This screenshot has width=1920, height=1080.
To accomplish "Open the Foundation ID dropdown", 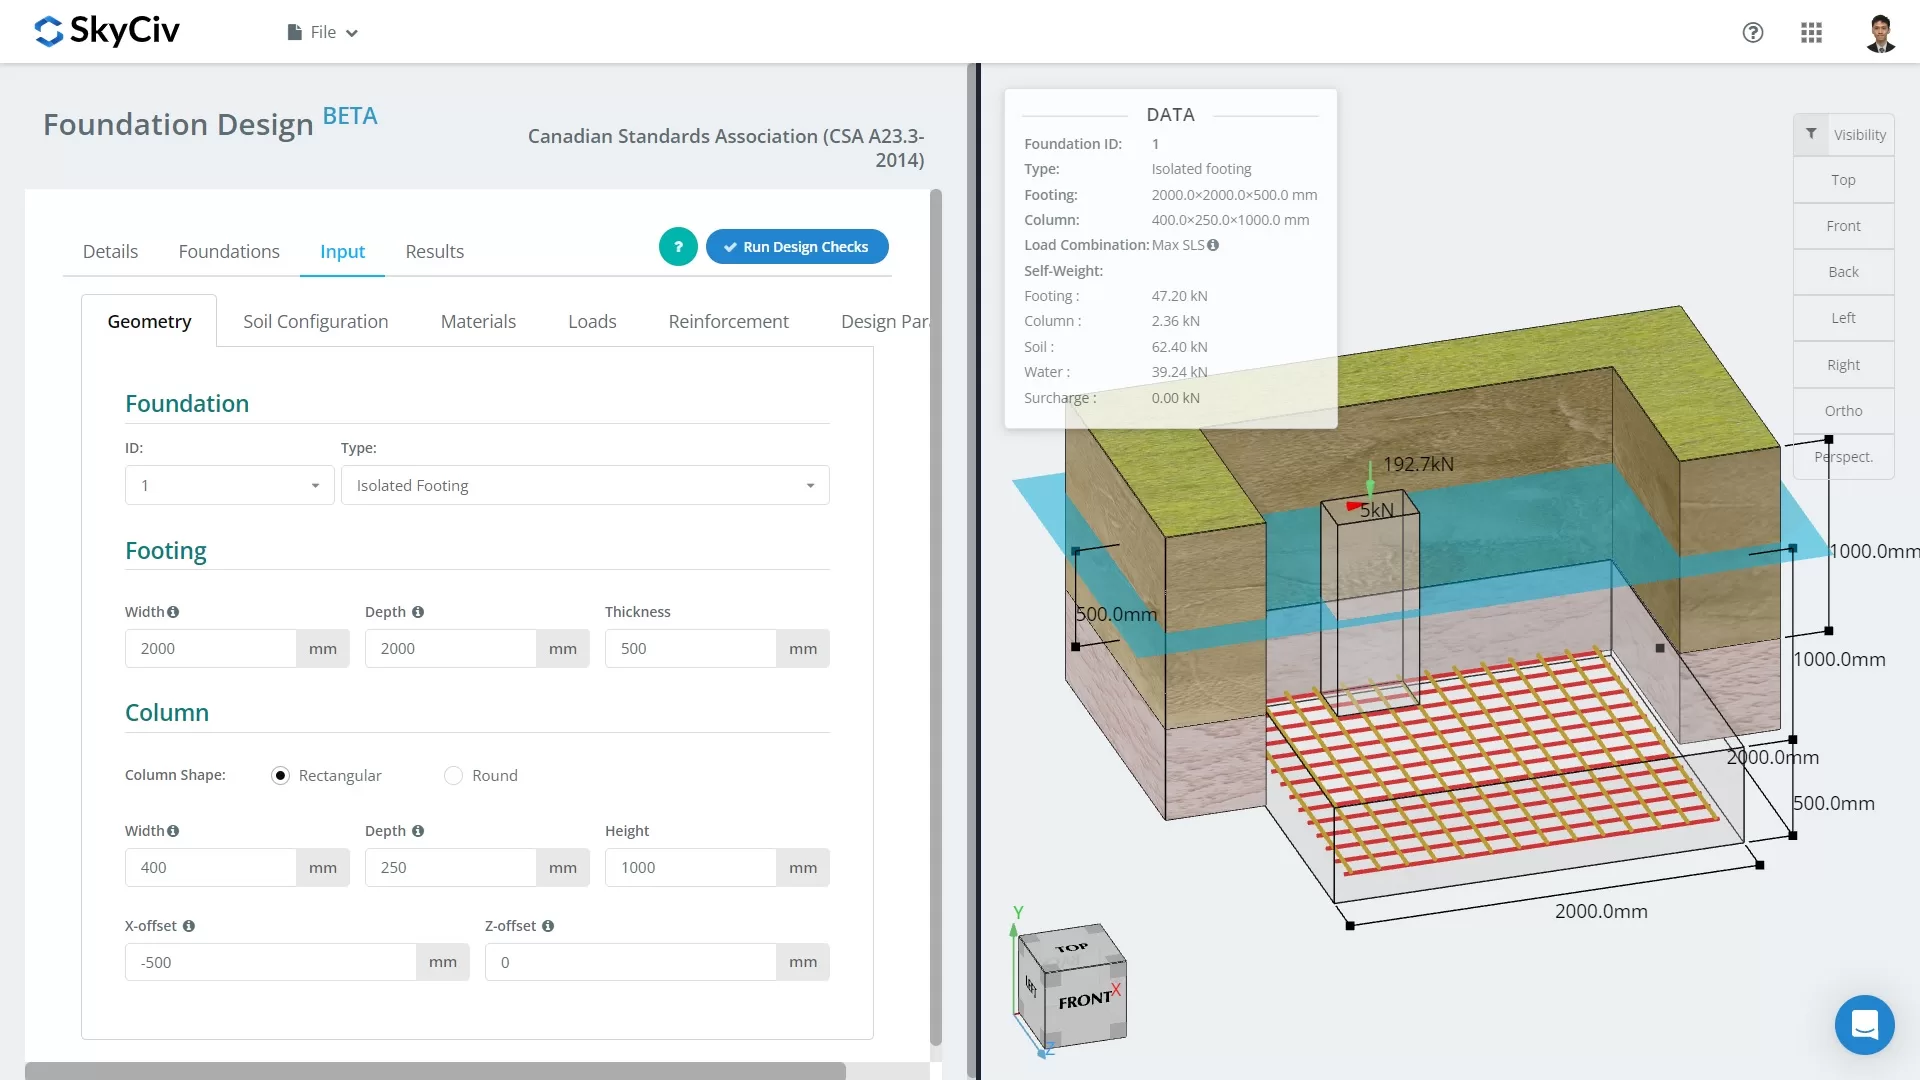I will (230, 485).
